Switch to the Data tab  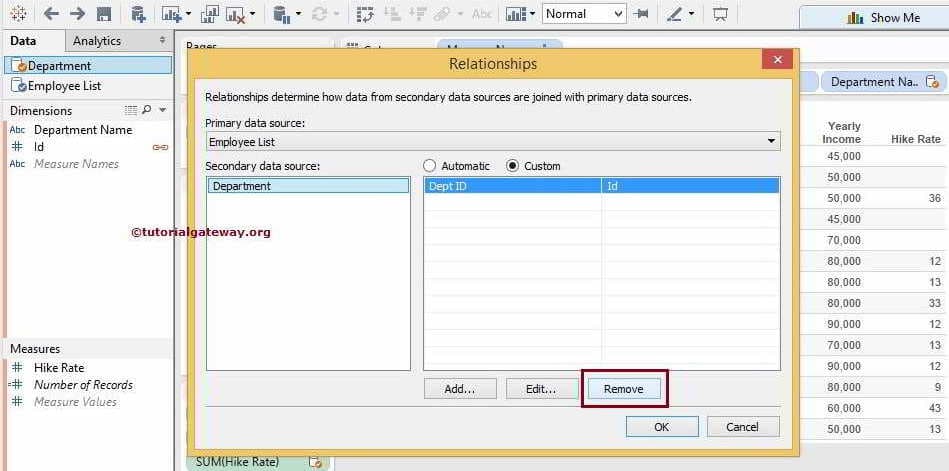(x=23, y=41)
